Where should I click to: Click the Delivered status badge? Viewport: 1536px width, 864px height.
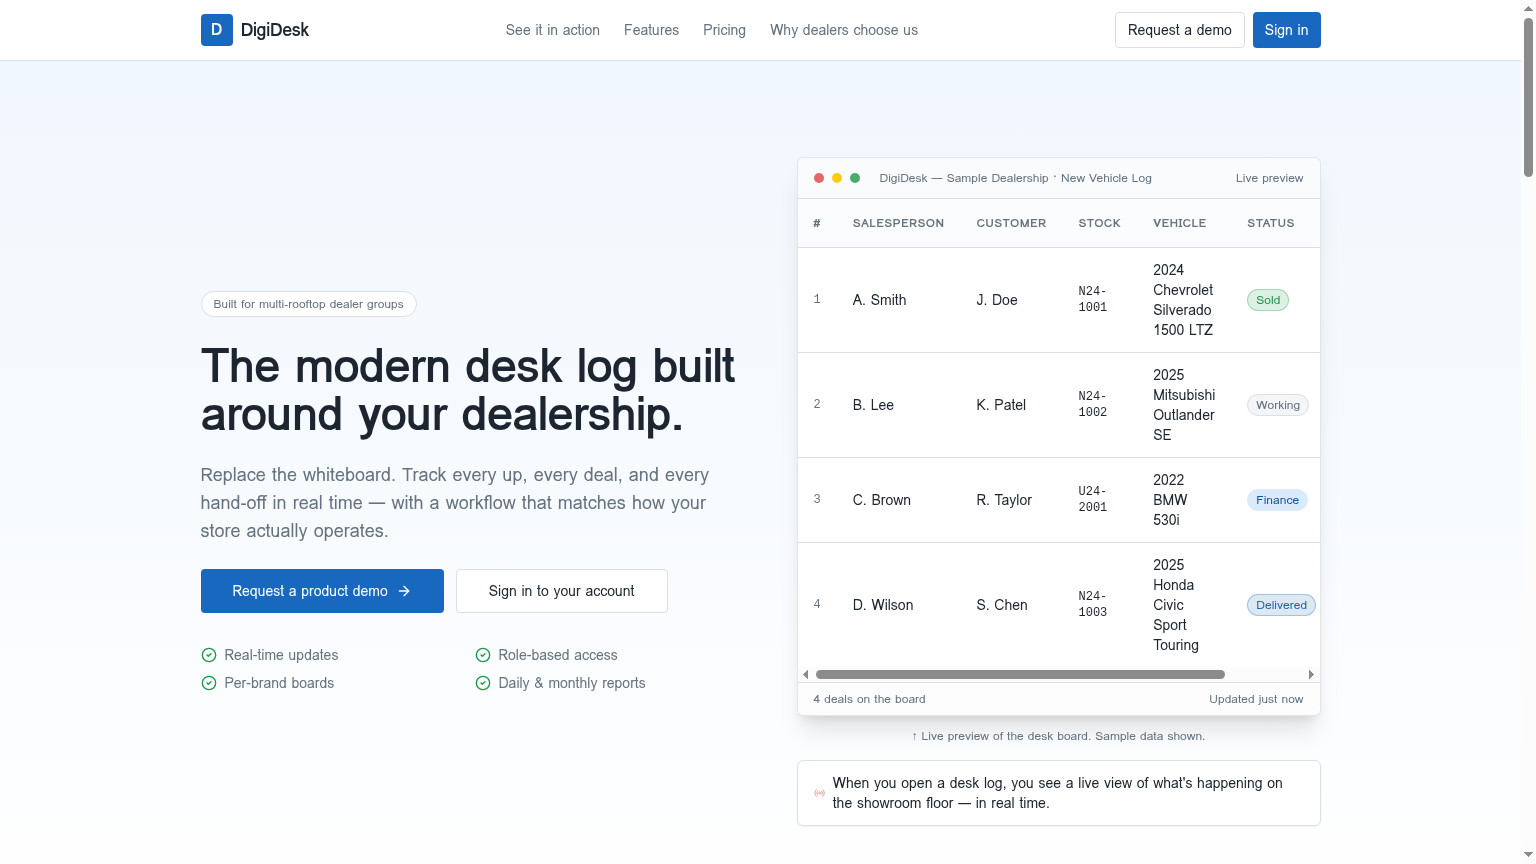coord(1281,605)
